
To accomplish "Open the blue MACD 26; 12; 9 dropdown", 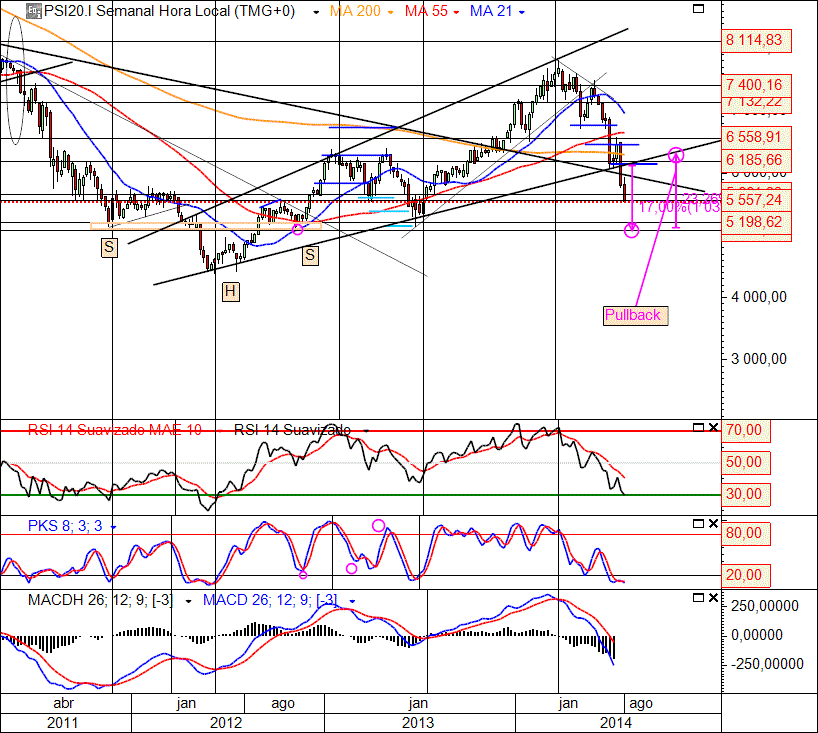I will point(352,602).
